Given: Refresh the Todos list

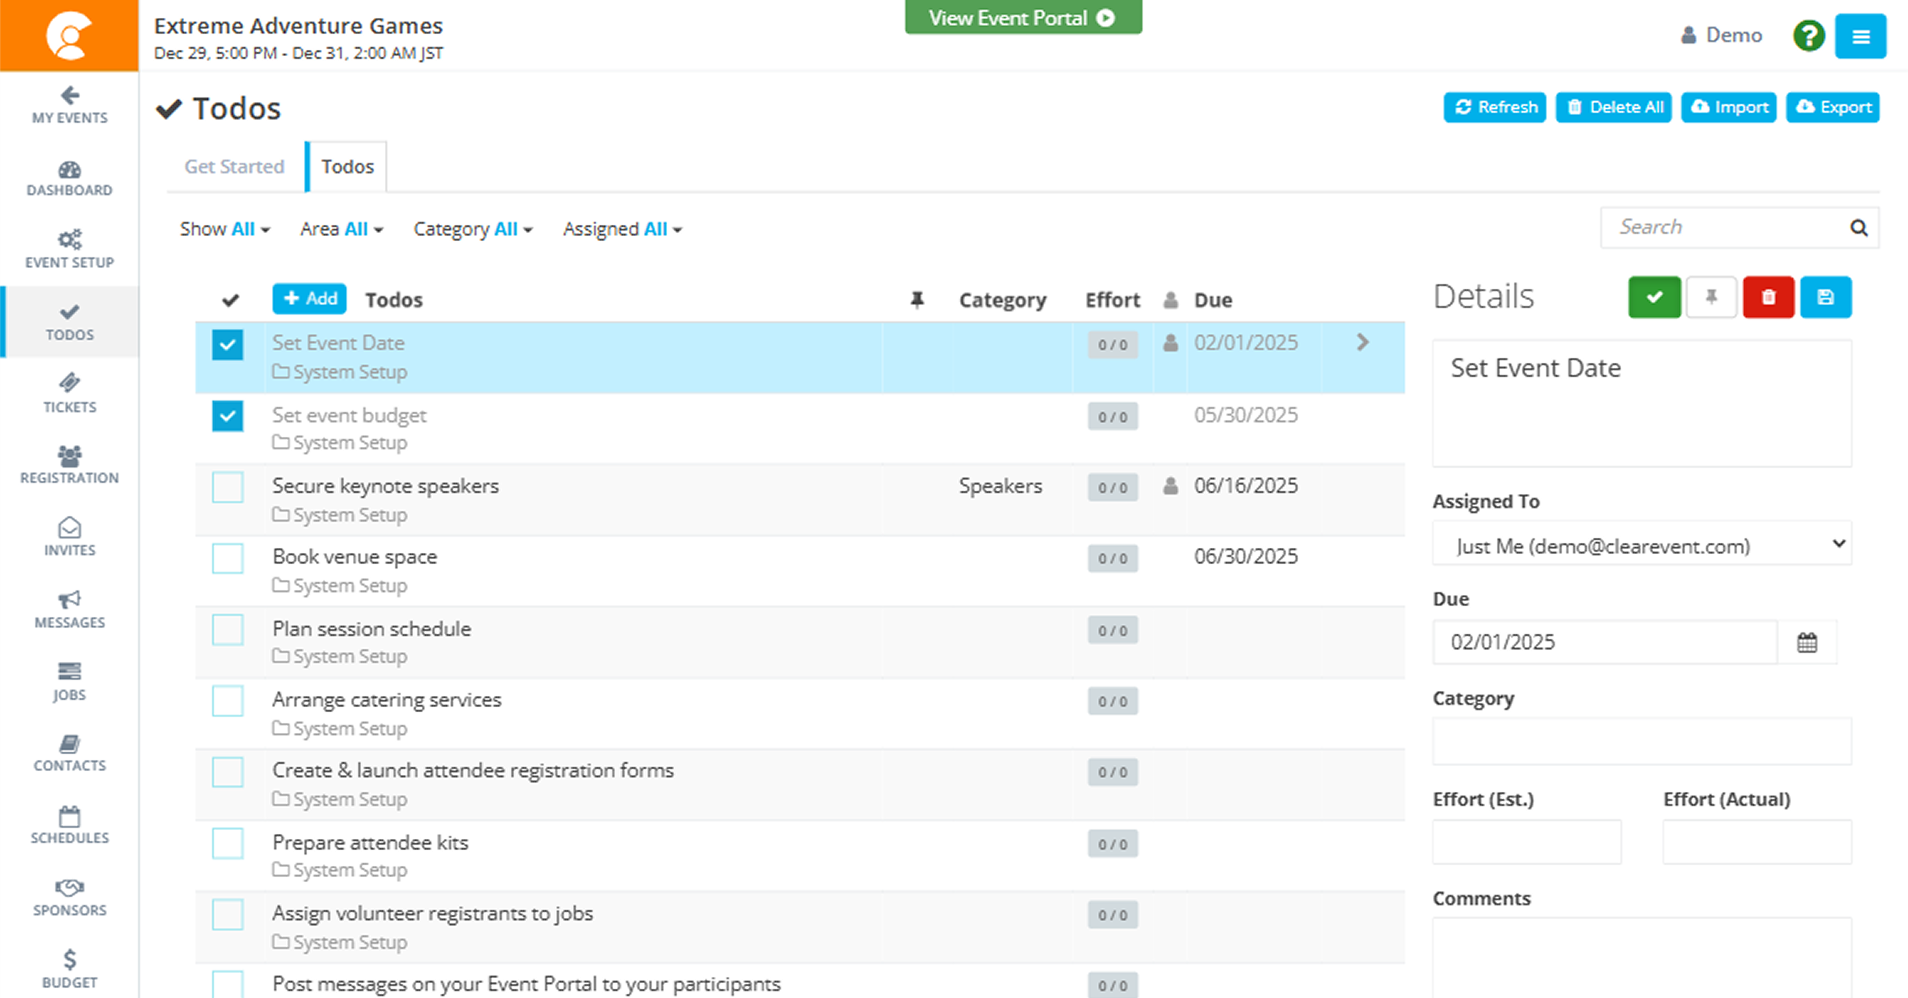Looking at the screenshot, I should point(1494,107).
